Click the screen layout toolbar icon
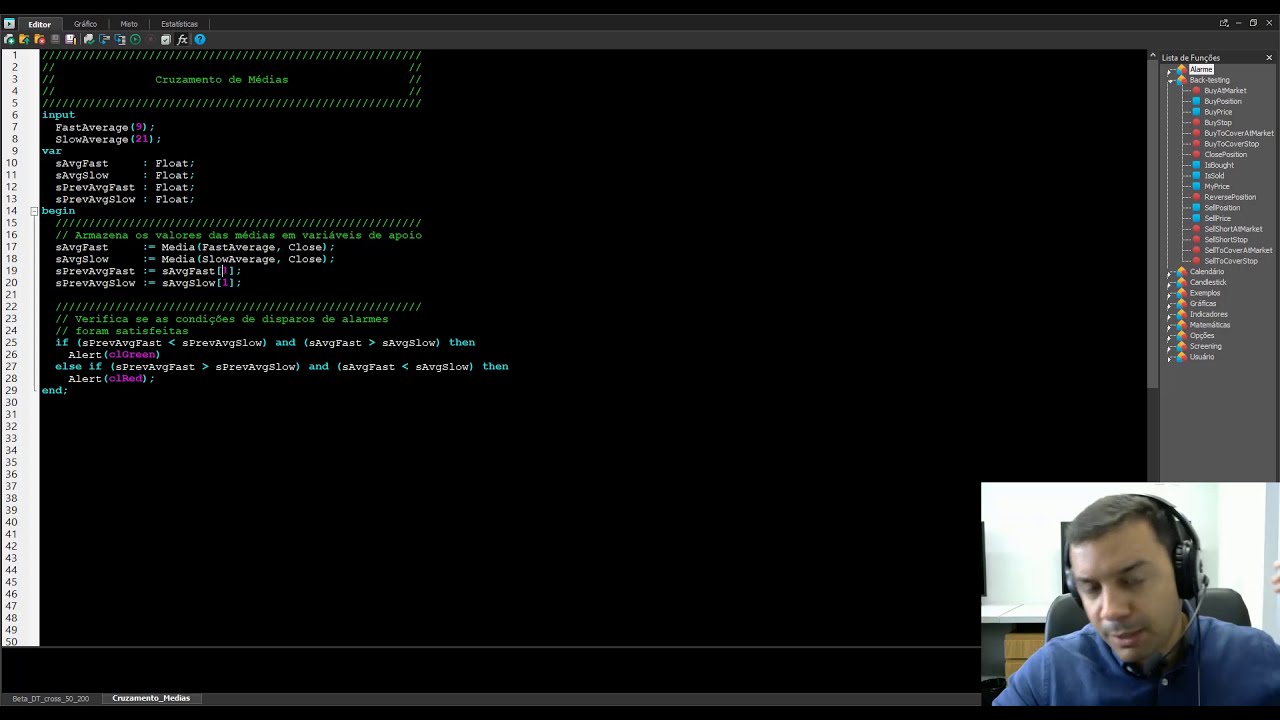 [120, 39]
